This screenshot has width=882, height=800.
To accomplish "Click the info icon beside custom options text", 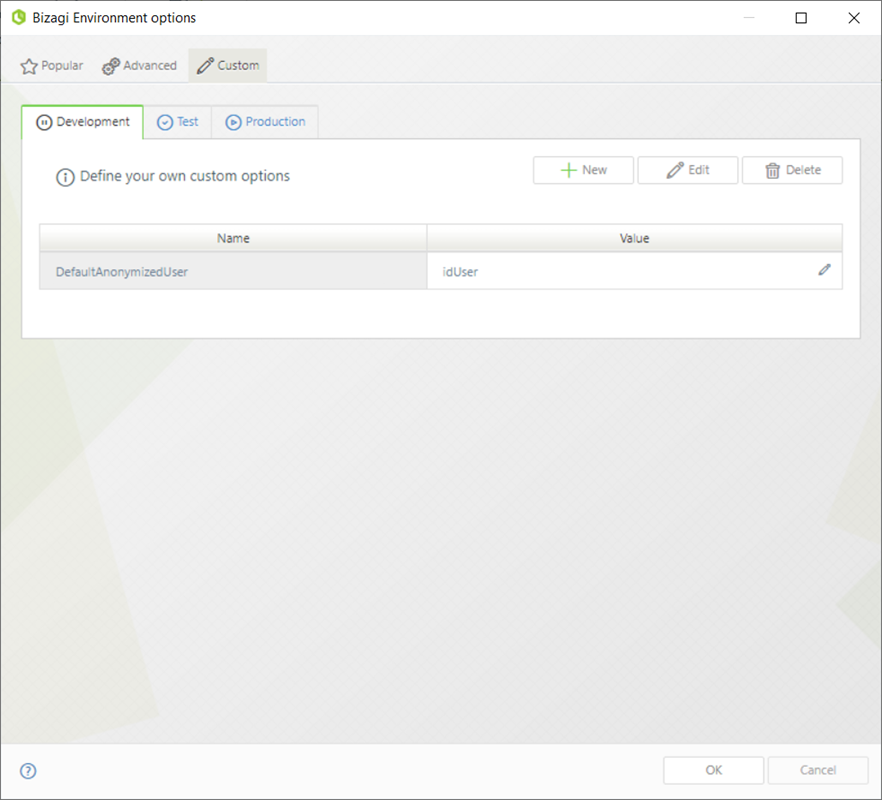I will pos(65,177).
